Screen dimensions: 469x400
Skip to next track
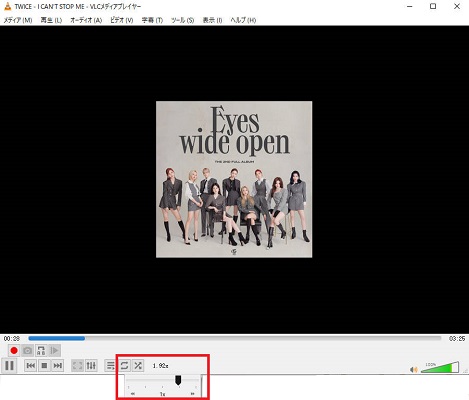tap(58, 366)
